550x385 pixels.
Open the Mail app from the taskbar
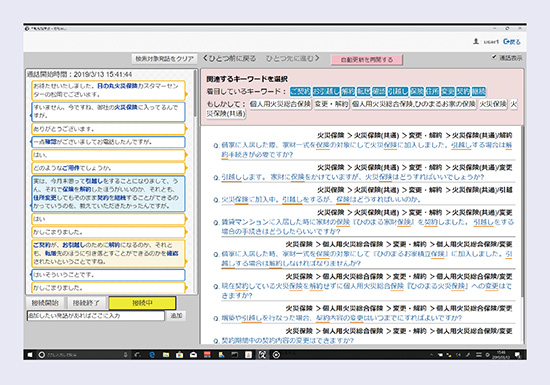193,355
